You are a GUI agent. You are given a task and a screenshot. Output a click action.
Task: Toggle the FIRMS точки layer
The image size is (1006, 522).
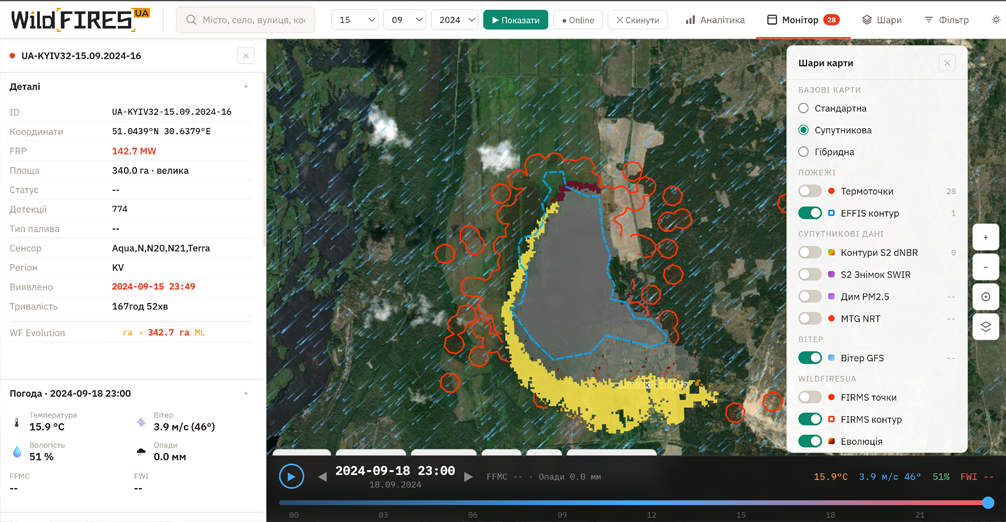810,398
